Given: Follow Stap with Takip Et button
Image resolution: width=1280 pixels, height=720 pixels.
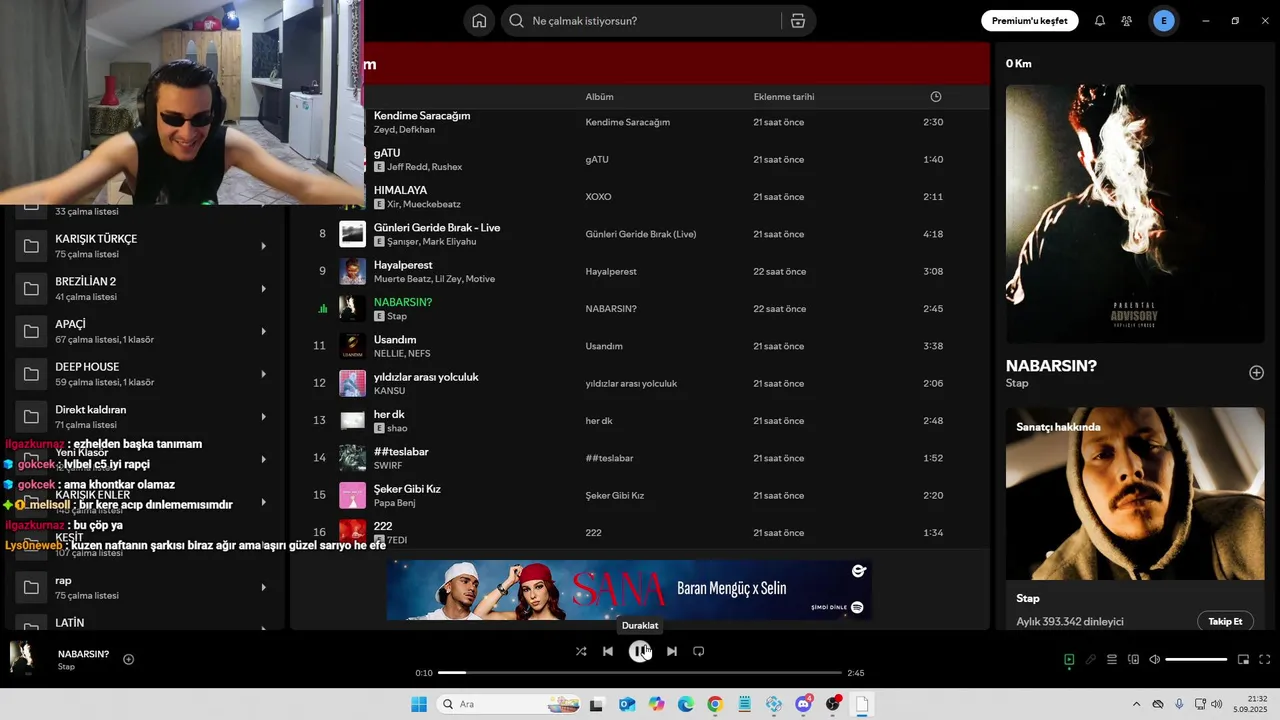Looking at the screenshot, I should tap(1225, 622).
